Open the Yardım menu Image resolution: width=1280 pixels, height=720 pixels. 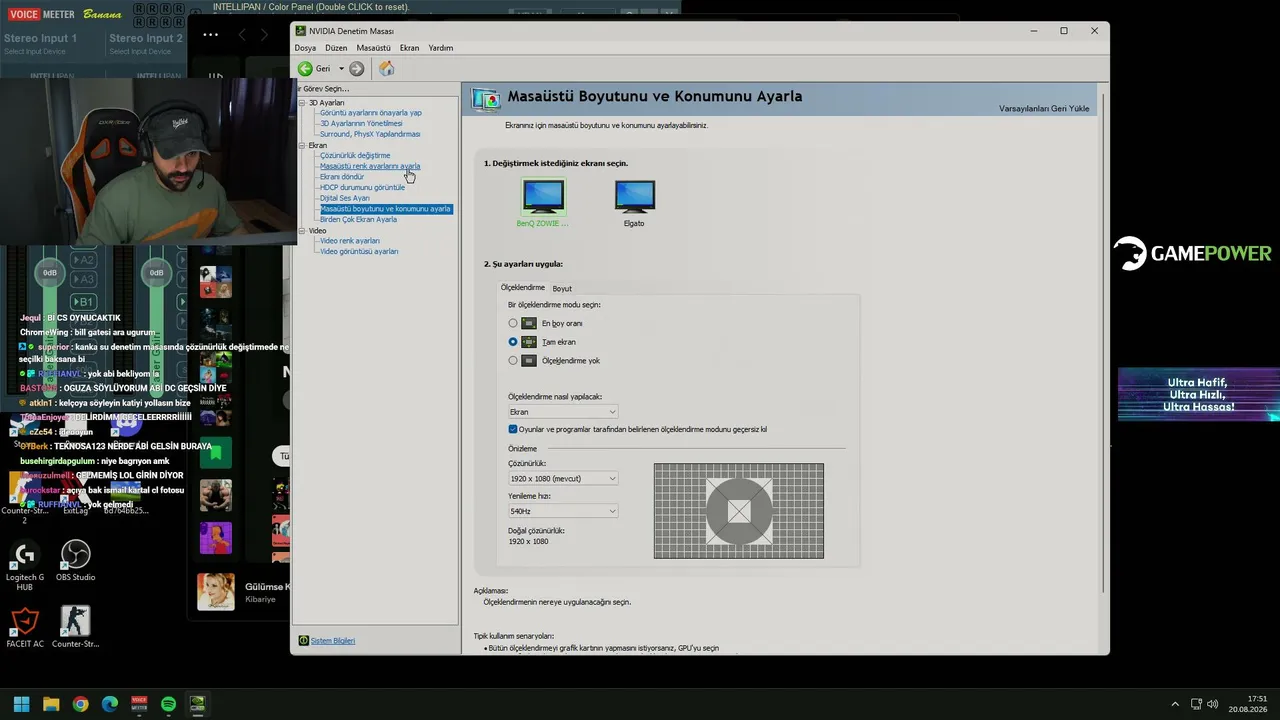441,48
